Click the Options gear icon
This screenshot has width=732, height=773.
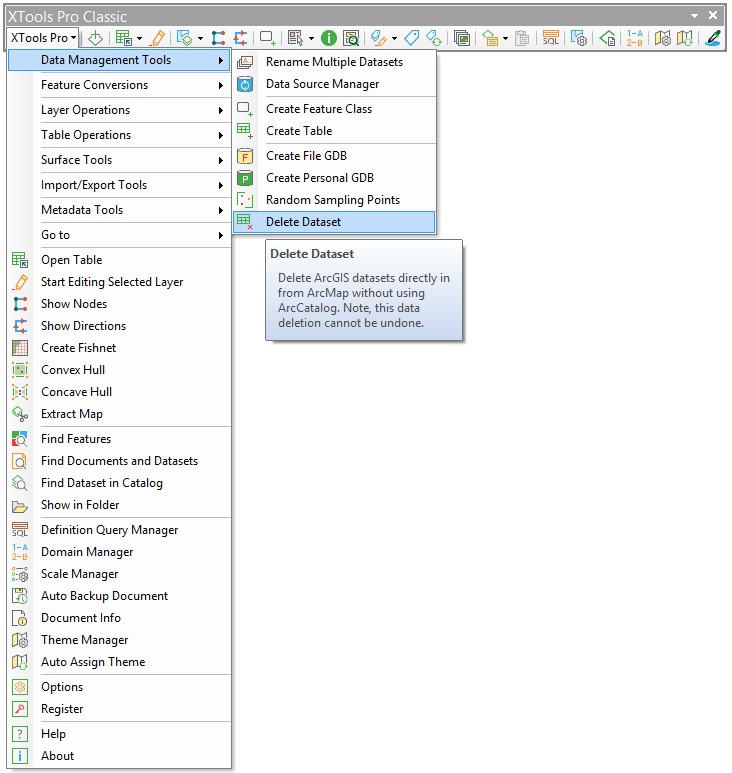click(20, 687)
